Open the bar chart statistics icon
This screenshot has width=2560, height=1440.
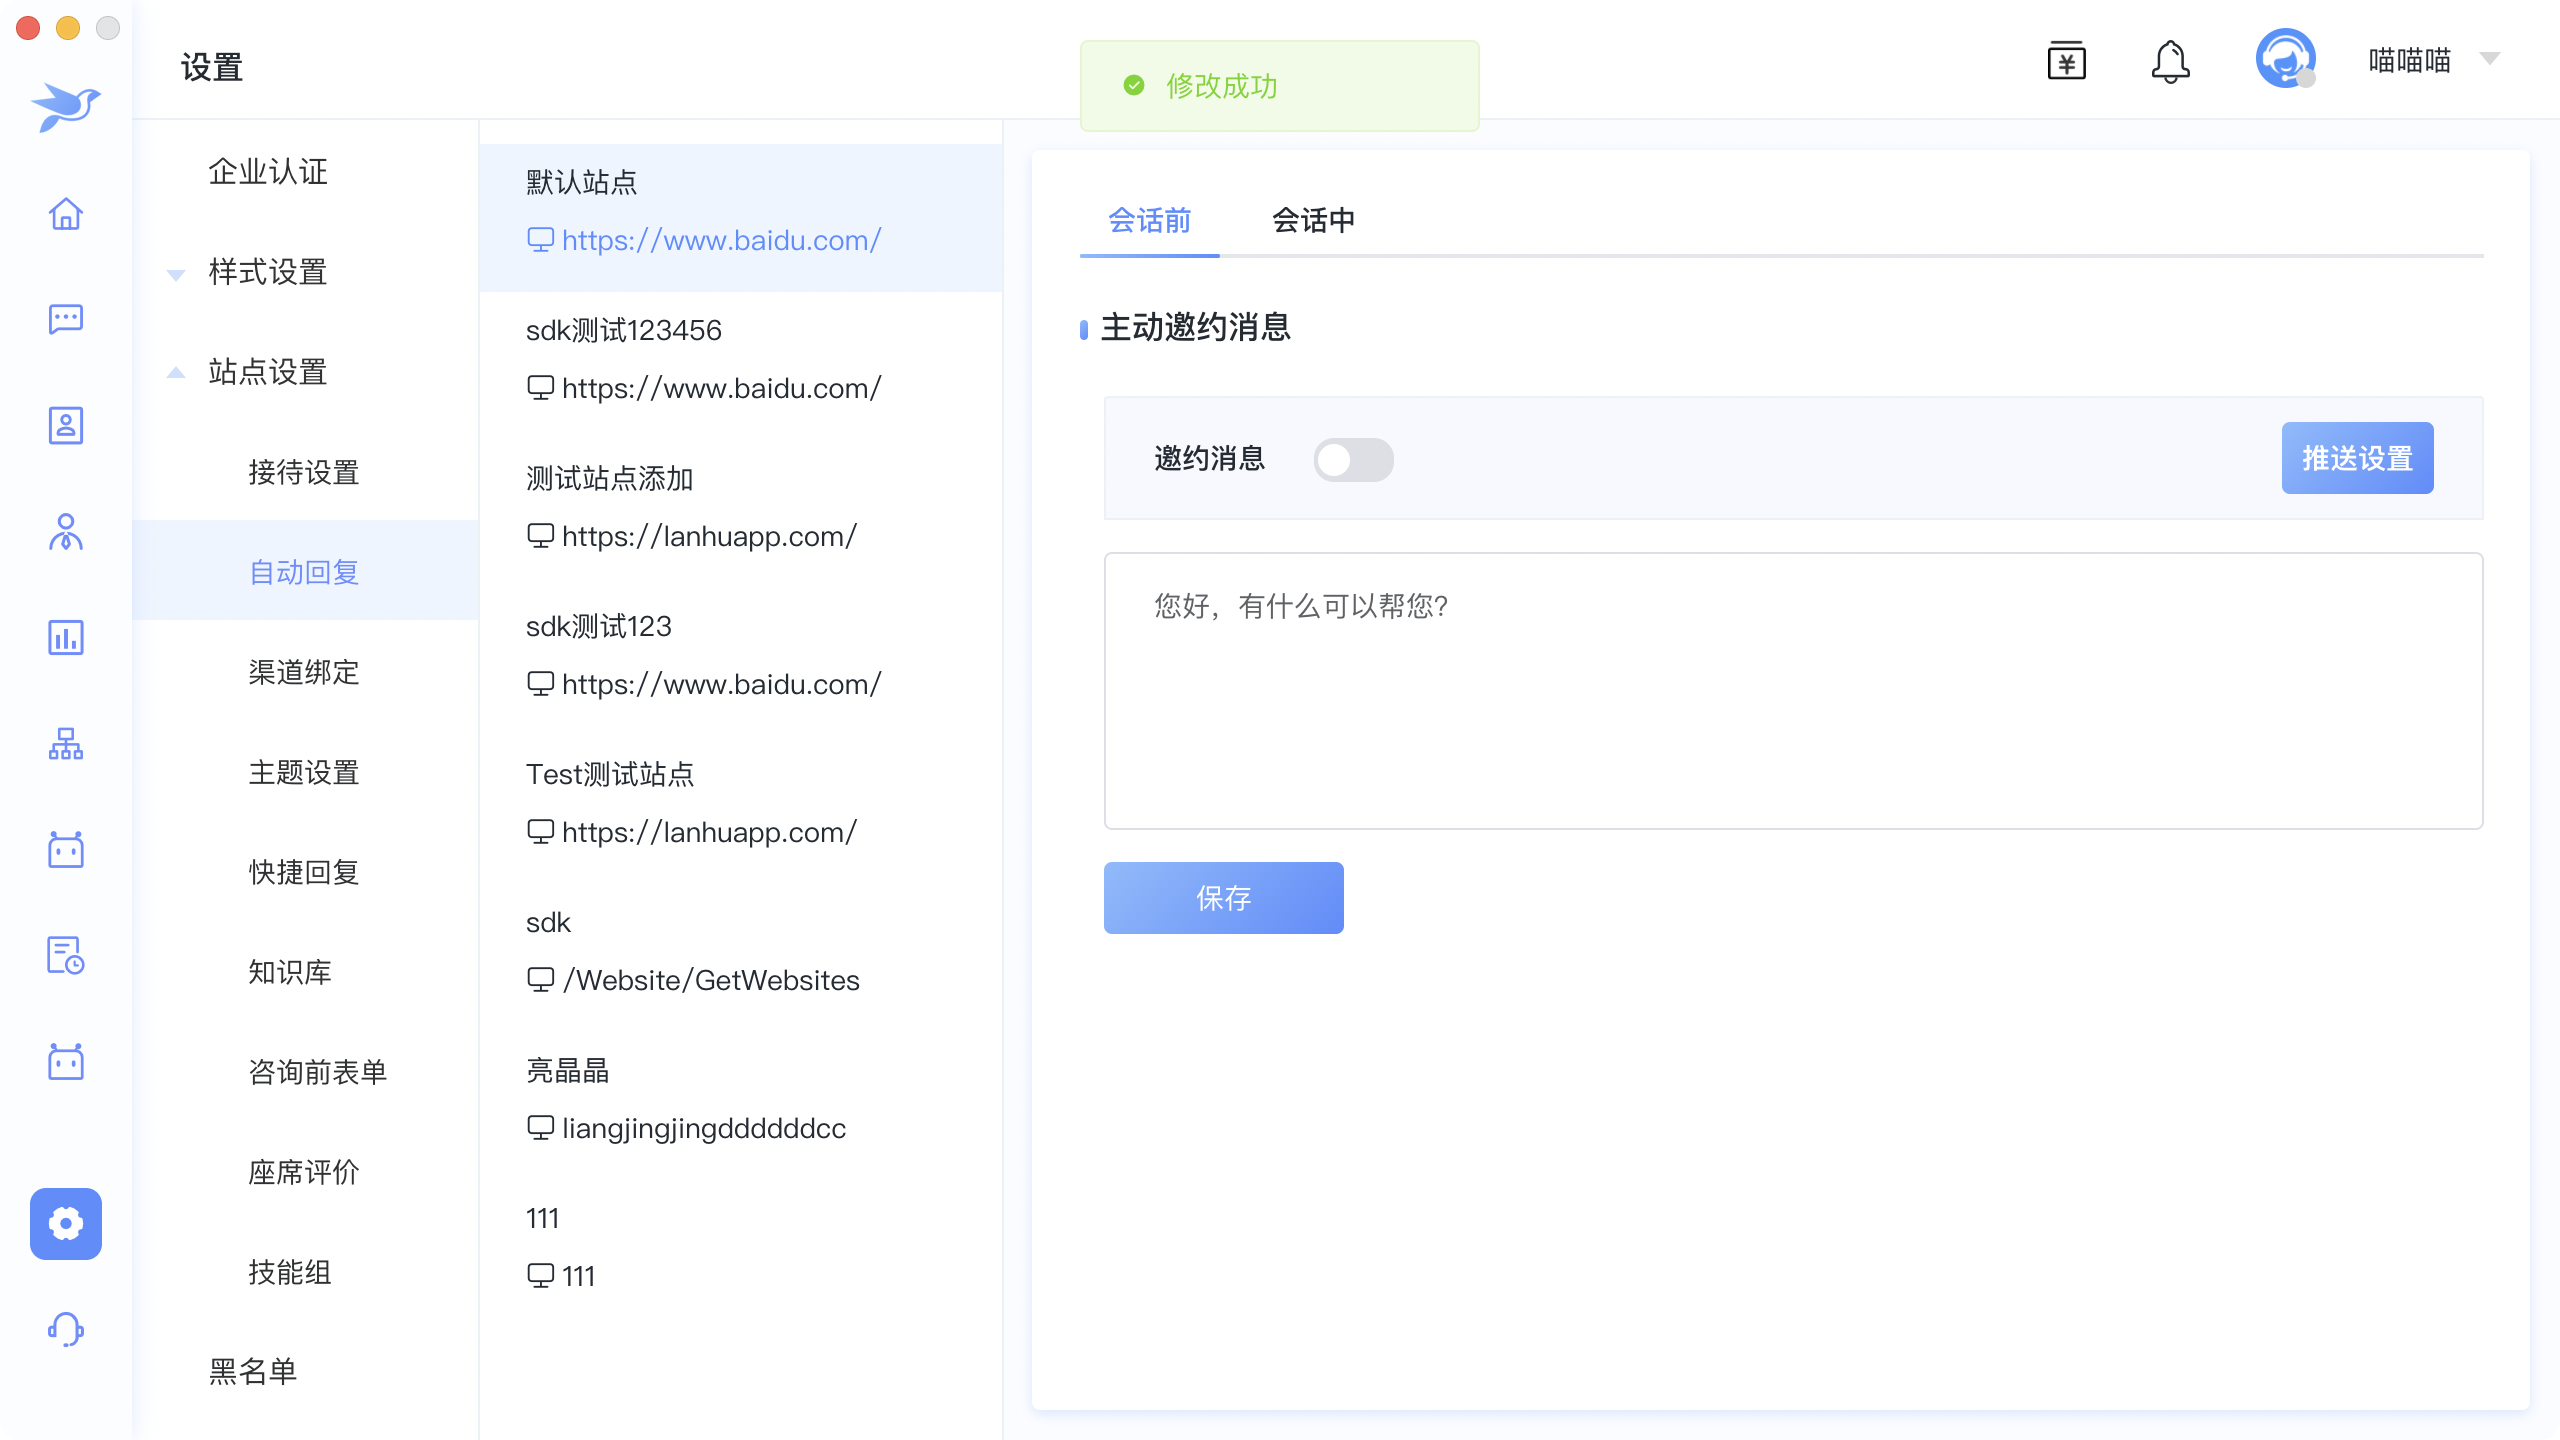point(66,637)
